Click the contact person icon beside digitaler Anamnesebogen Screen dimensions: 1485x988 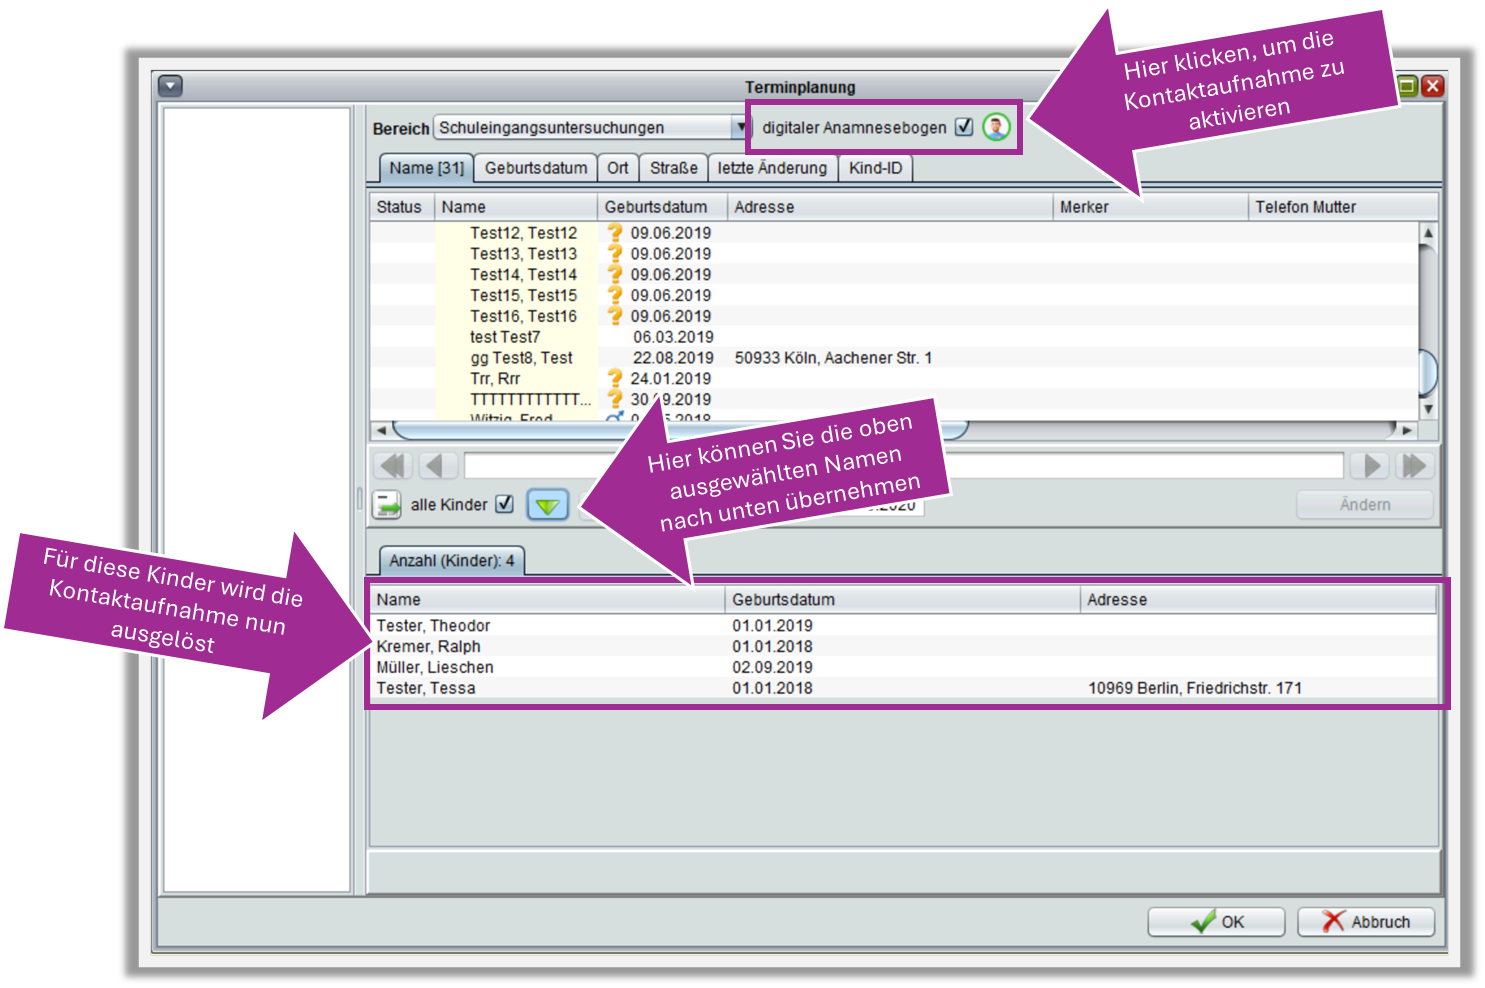tap(996, 127)
